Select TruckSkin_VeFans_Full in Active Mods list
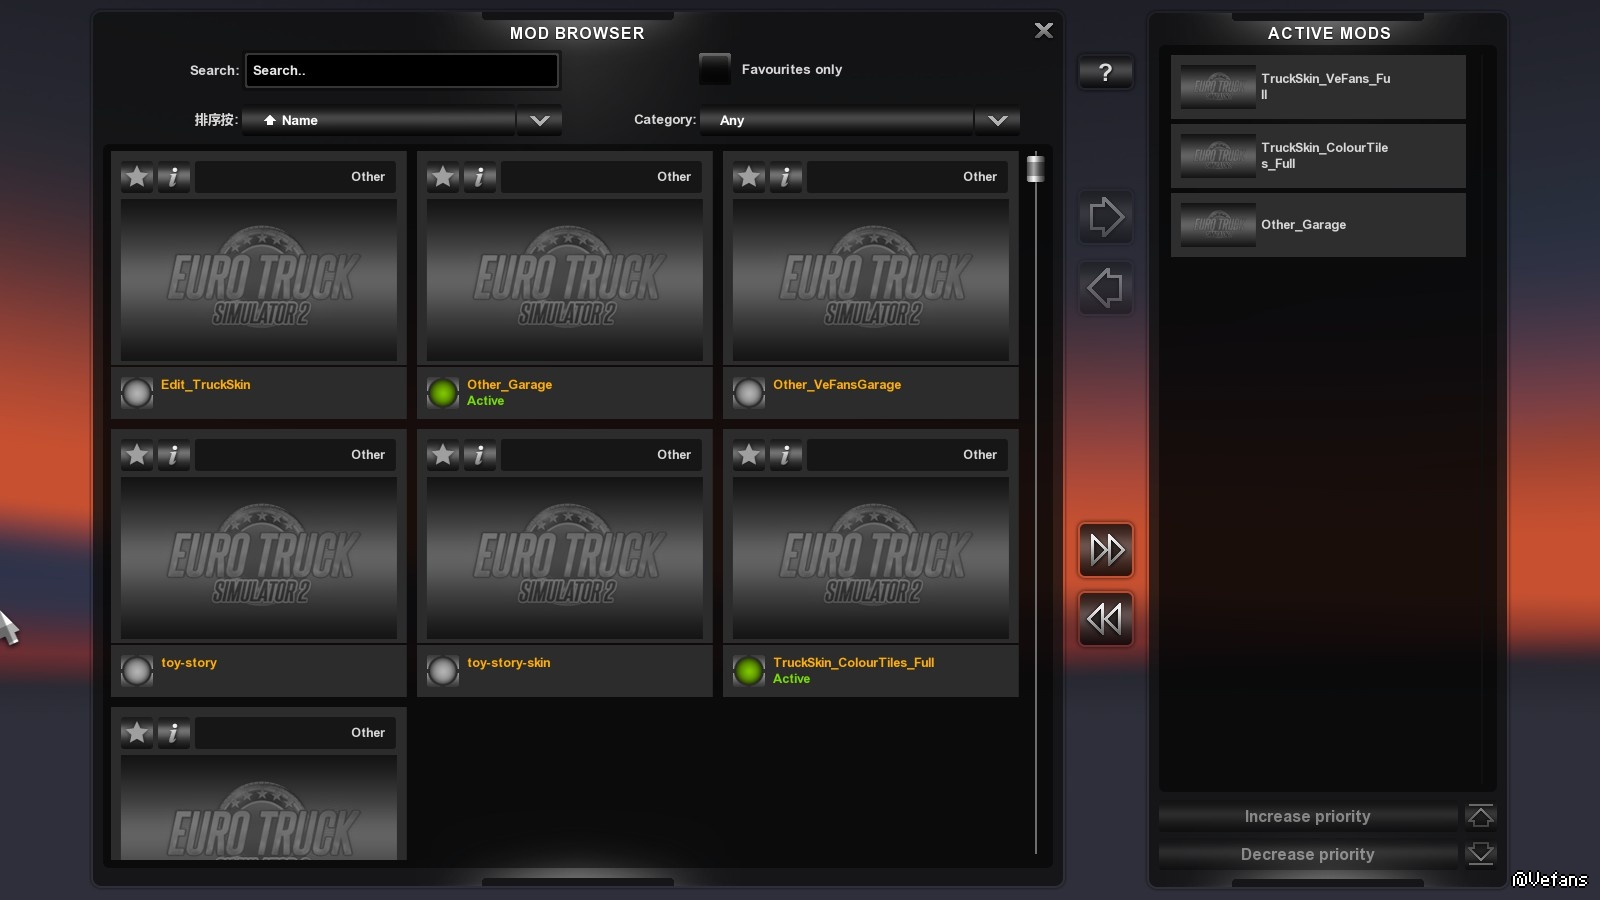Viewport: 1600px width, 900px height. click(1318, 87)
